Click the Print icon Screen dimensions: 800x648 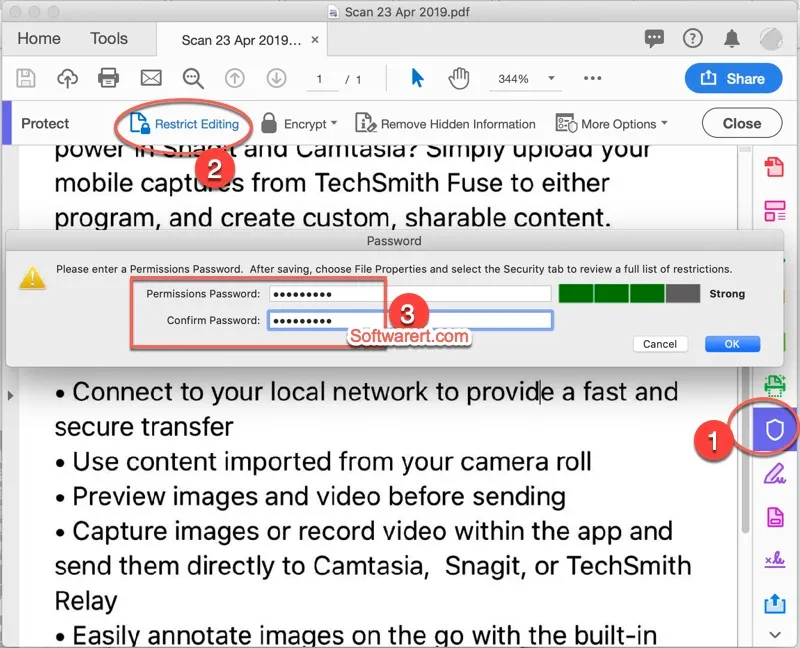[109, 77]
